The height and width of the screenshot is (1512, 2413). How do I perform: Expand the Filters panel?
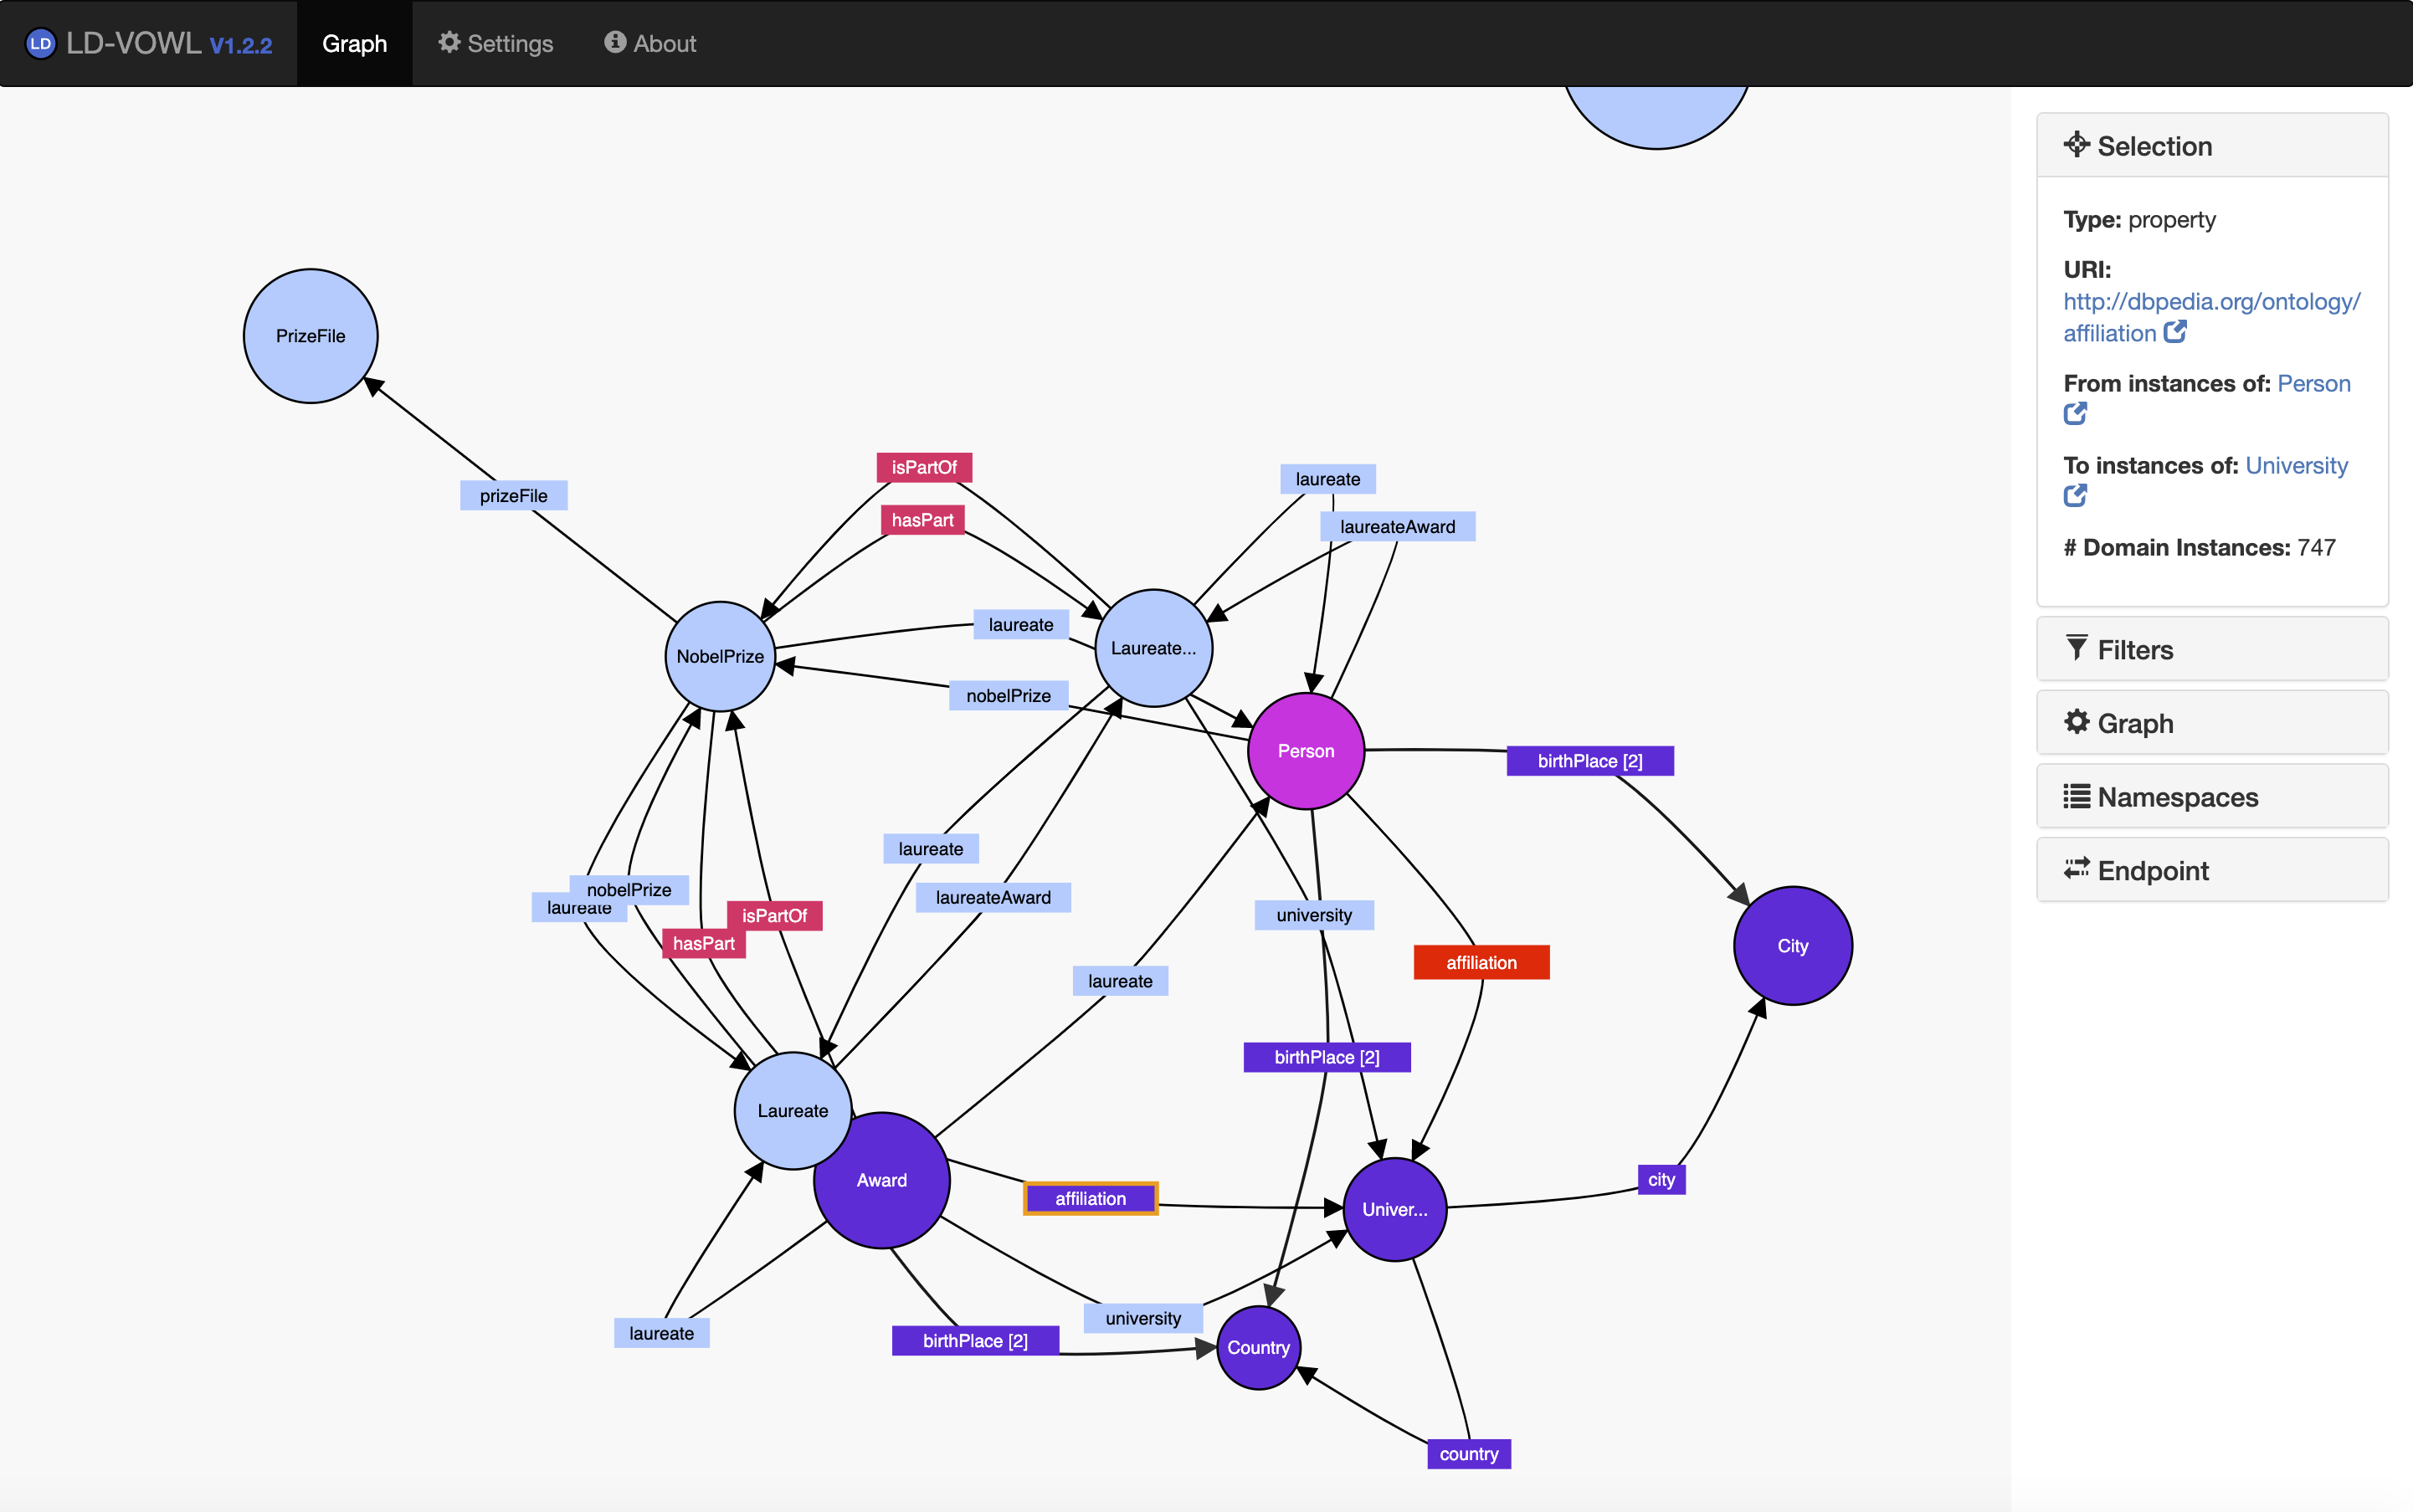coord(2211,649)
